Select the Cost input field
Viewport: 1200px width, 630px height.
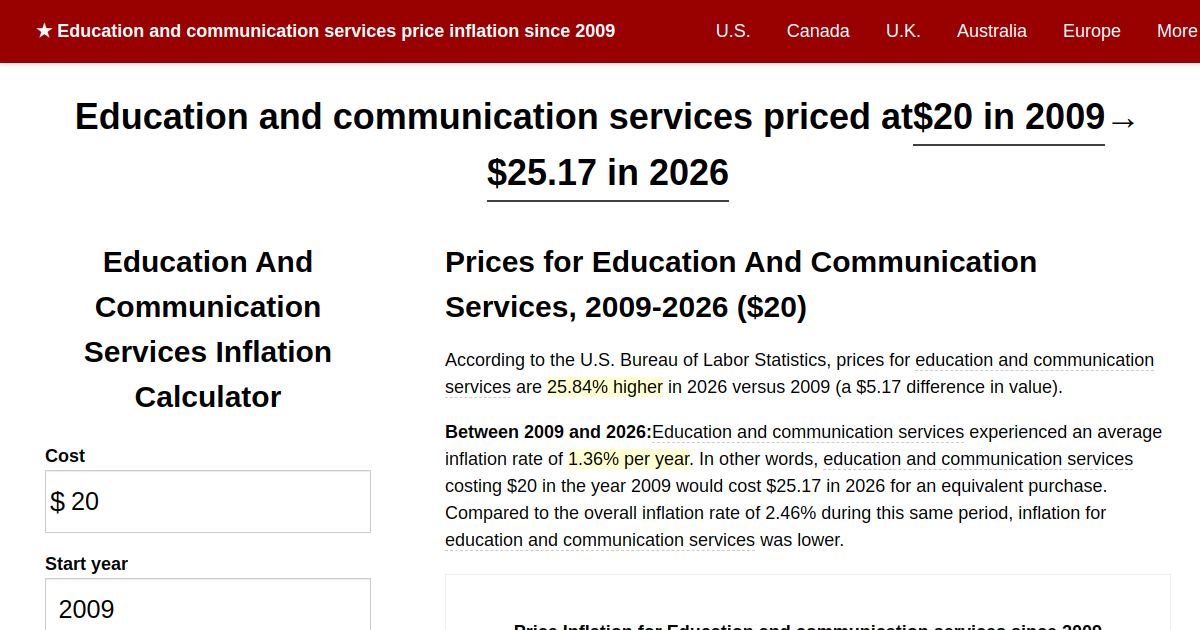point(207,501)
